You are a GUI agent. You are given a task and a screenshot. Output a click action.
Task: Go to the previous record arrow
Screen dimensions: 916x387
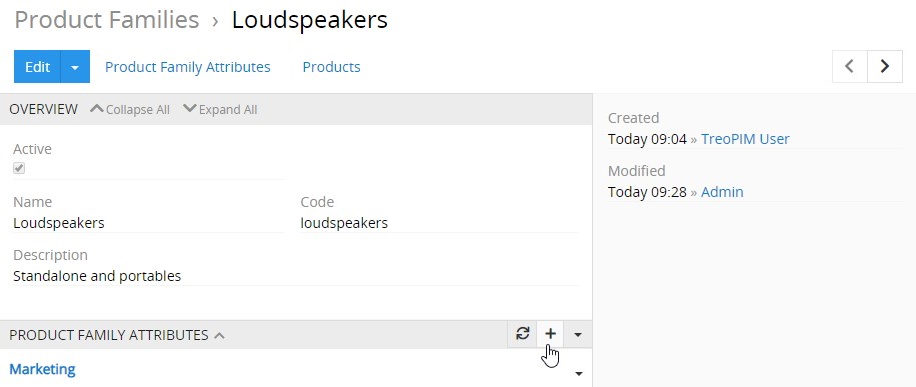click(850, 66)
